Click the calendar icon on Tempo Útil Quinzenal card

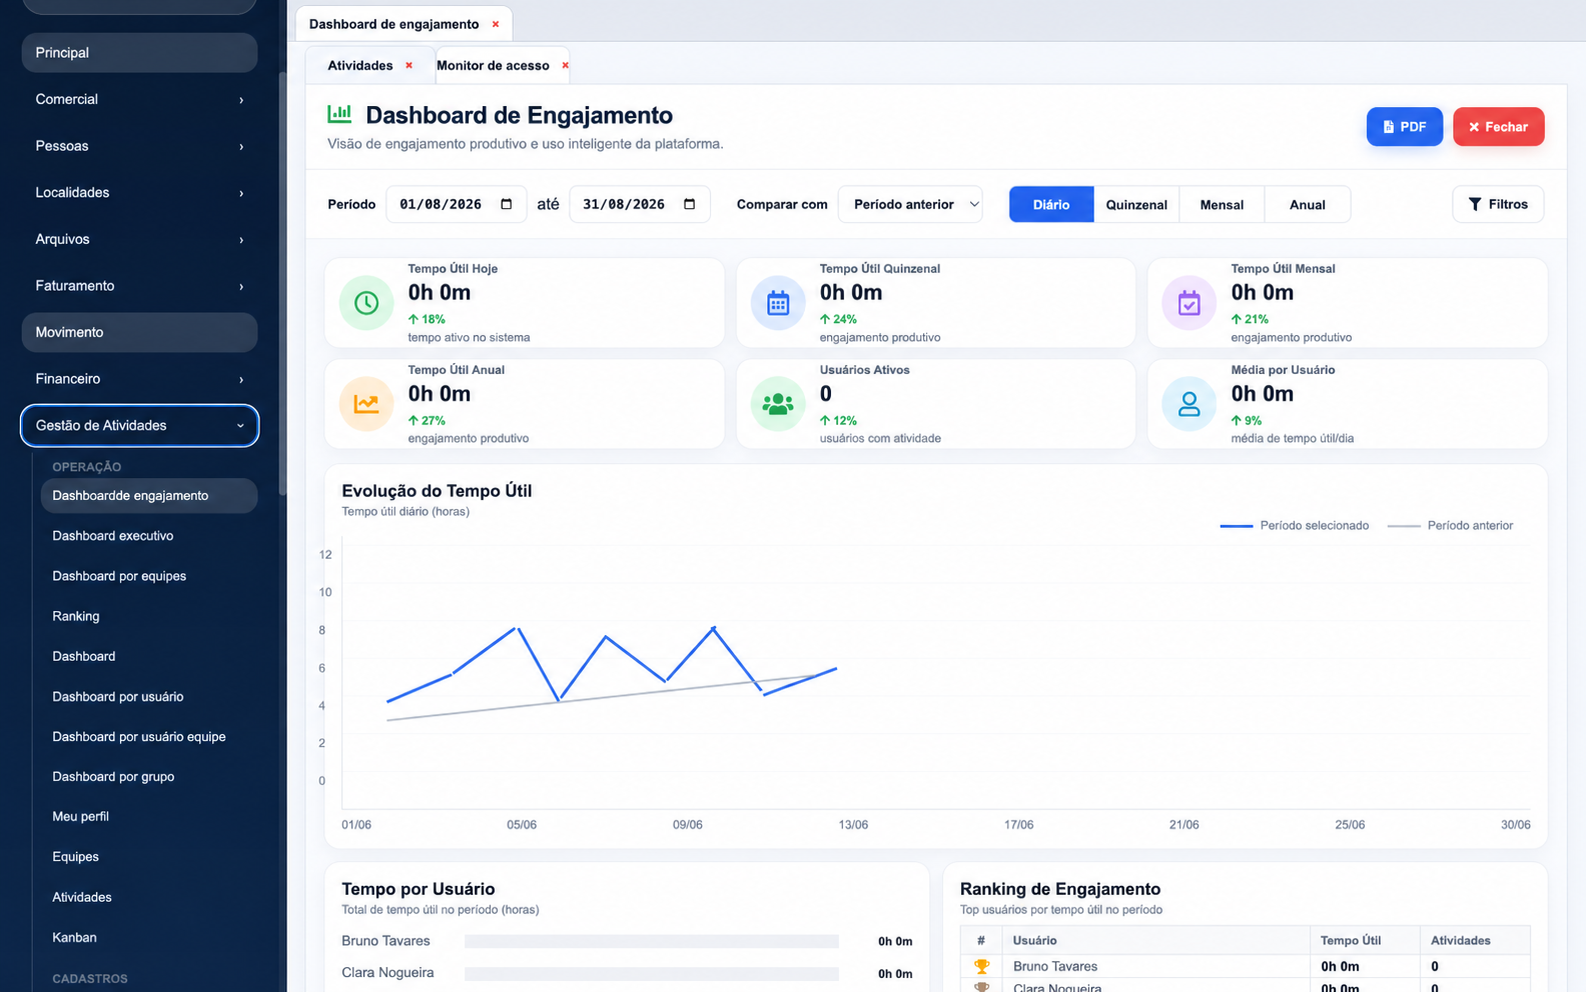(x=778, y=303)
